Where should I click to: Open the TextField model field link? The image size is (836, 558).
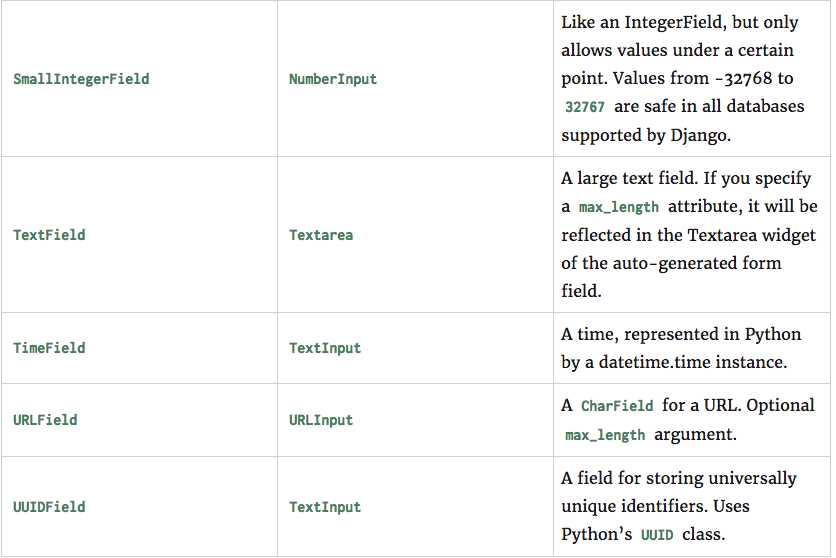tap(49, 235)
